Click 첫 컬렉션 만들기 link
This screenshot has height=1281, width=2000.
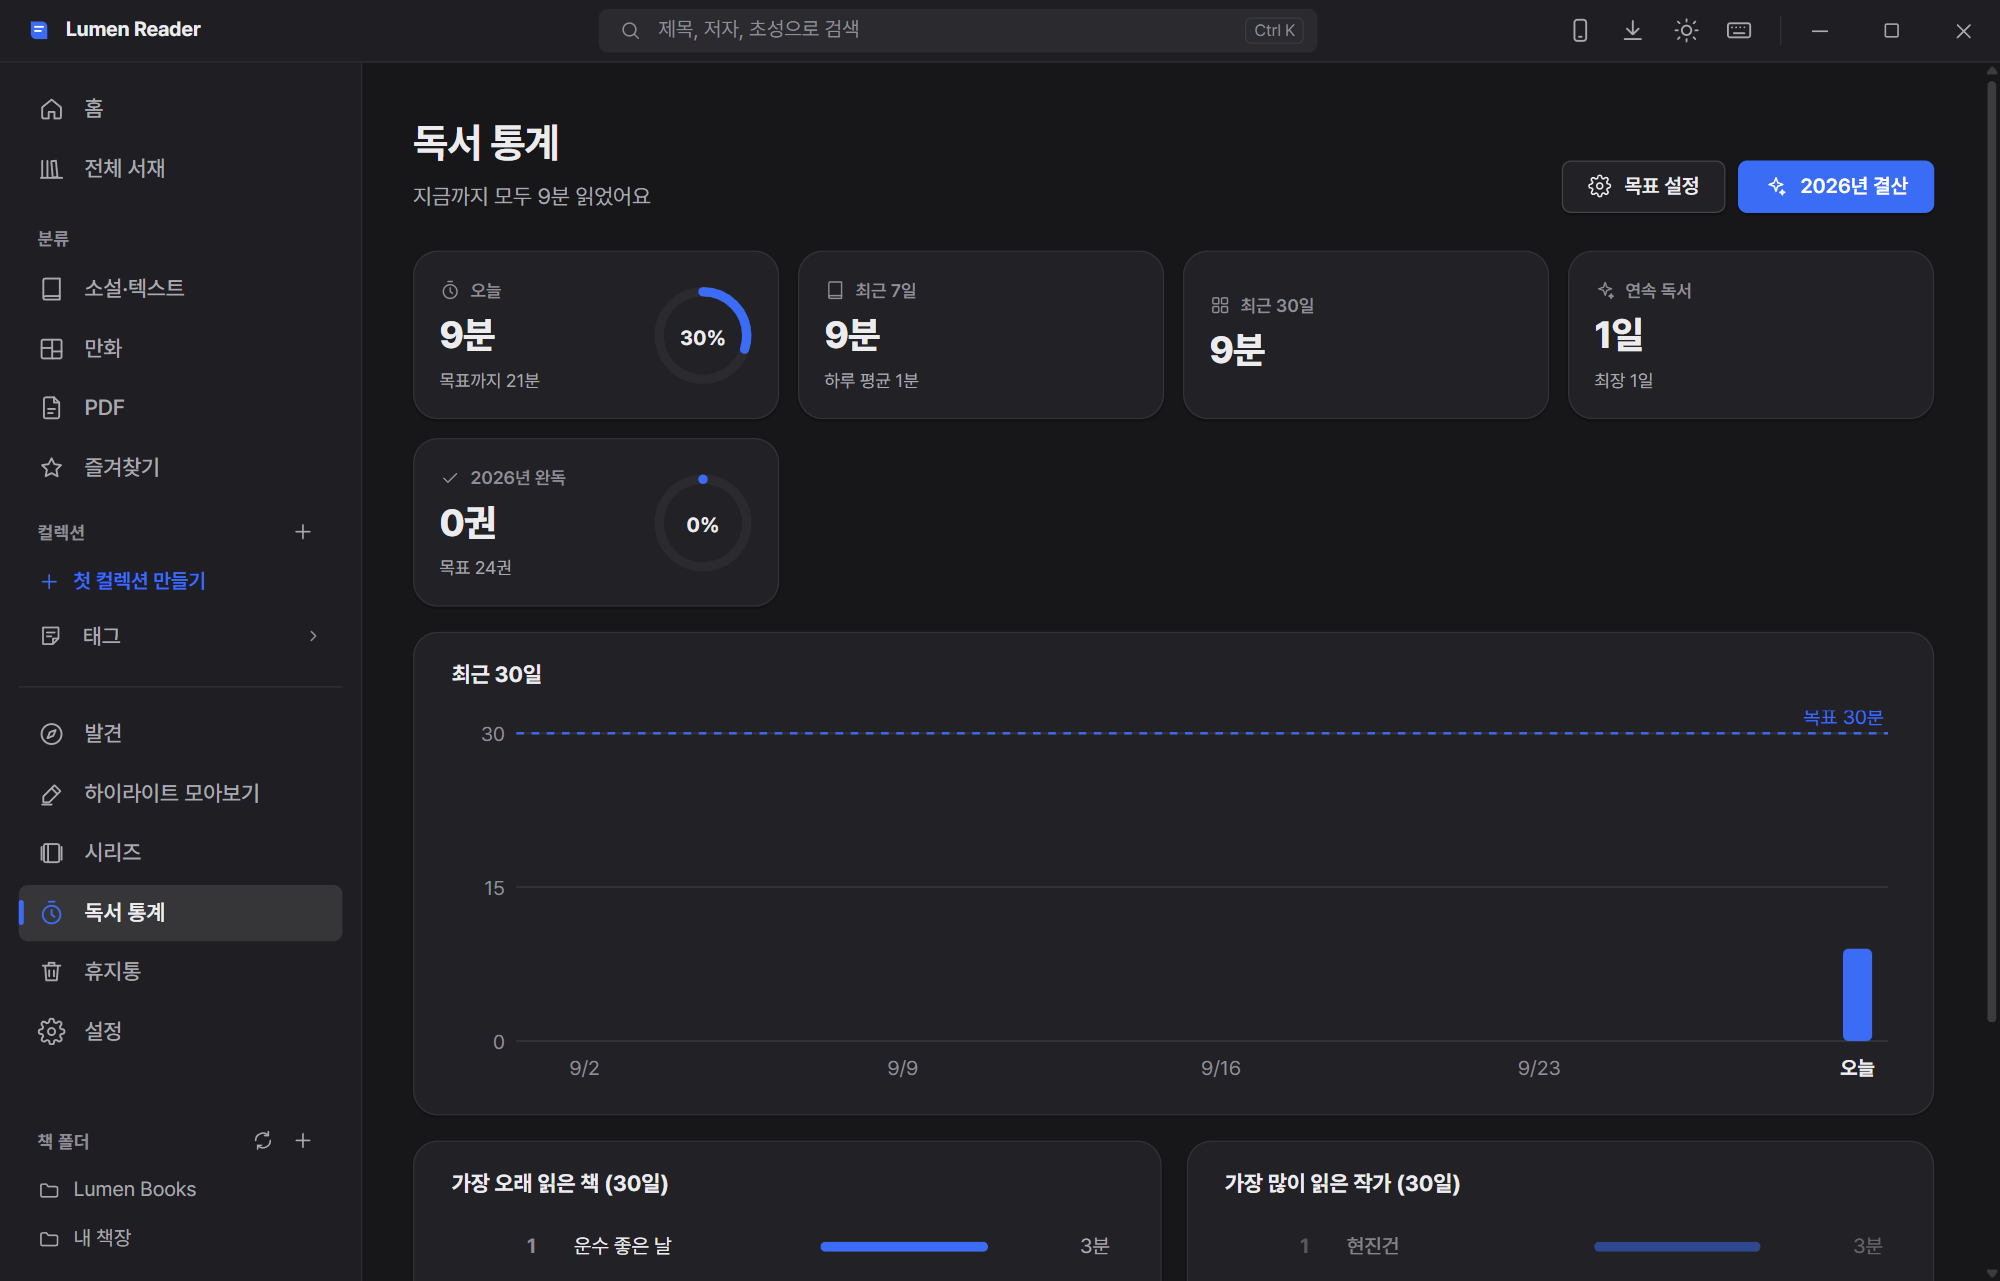[124, 581]
